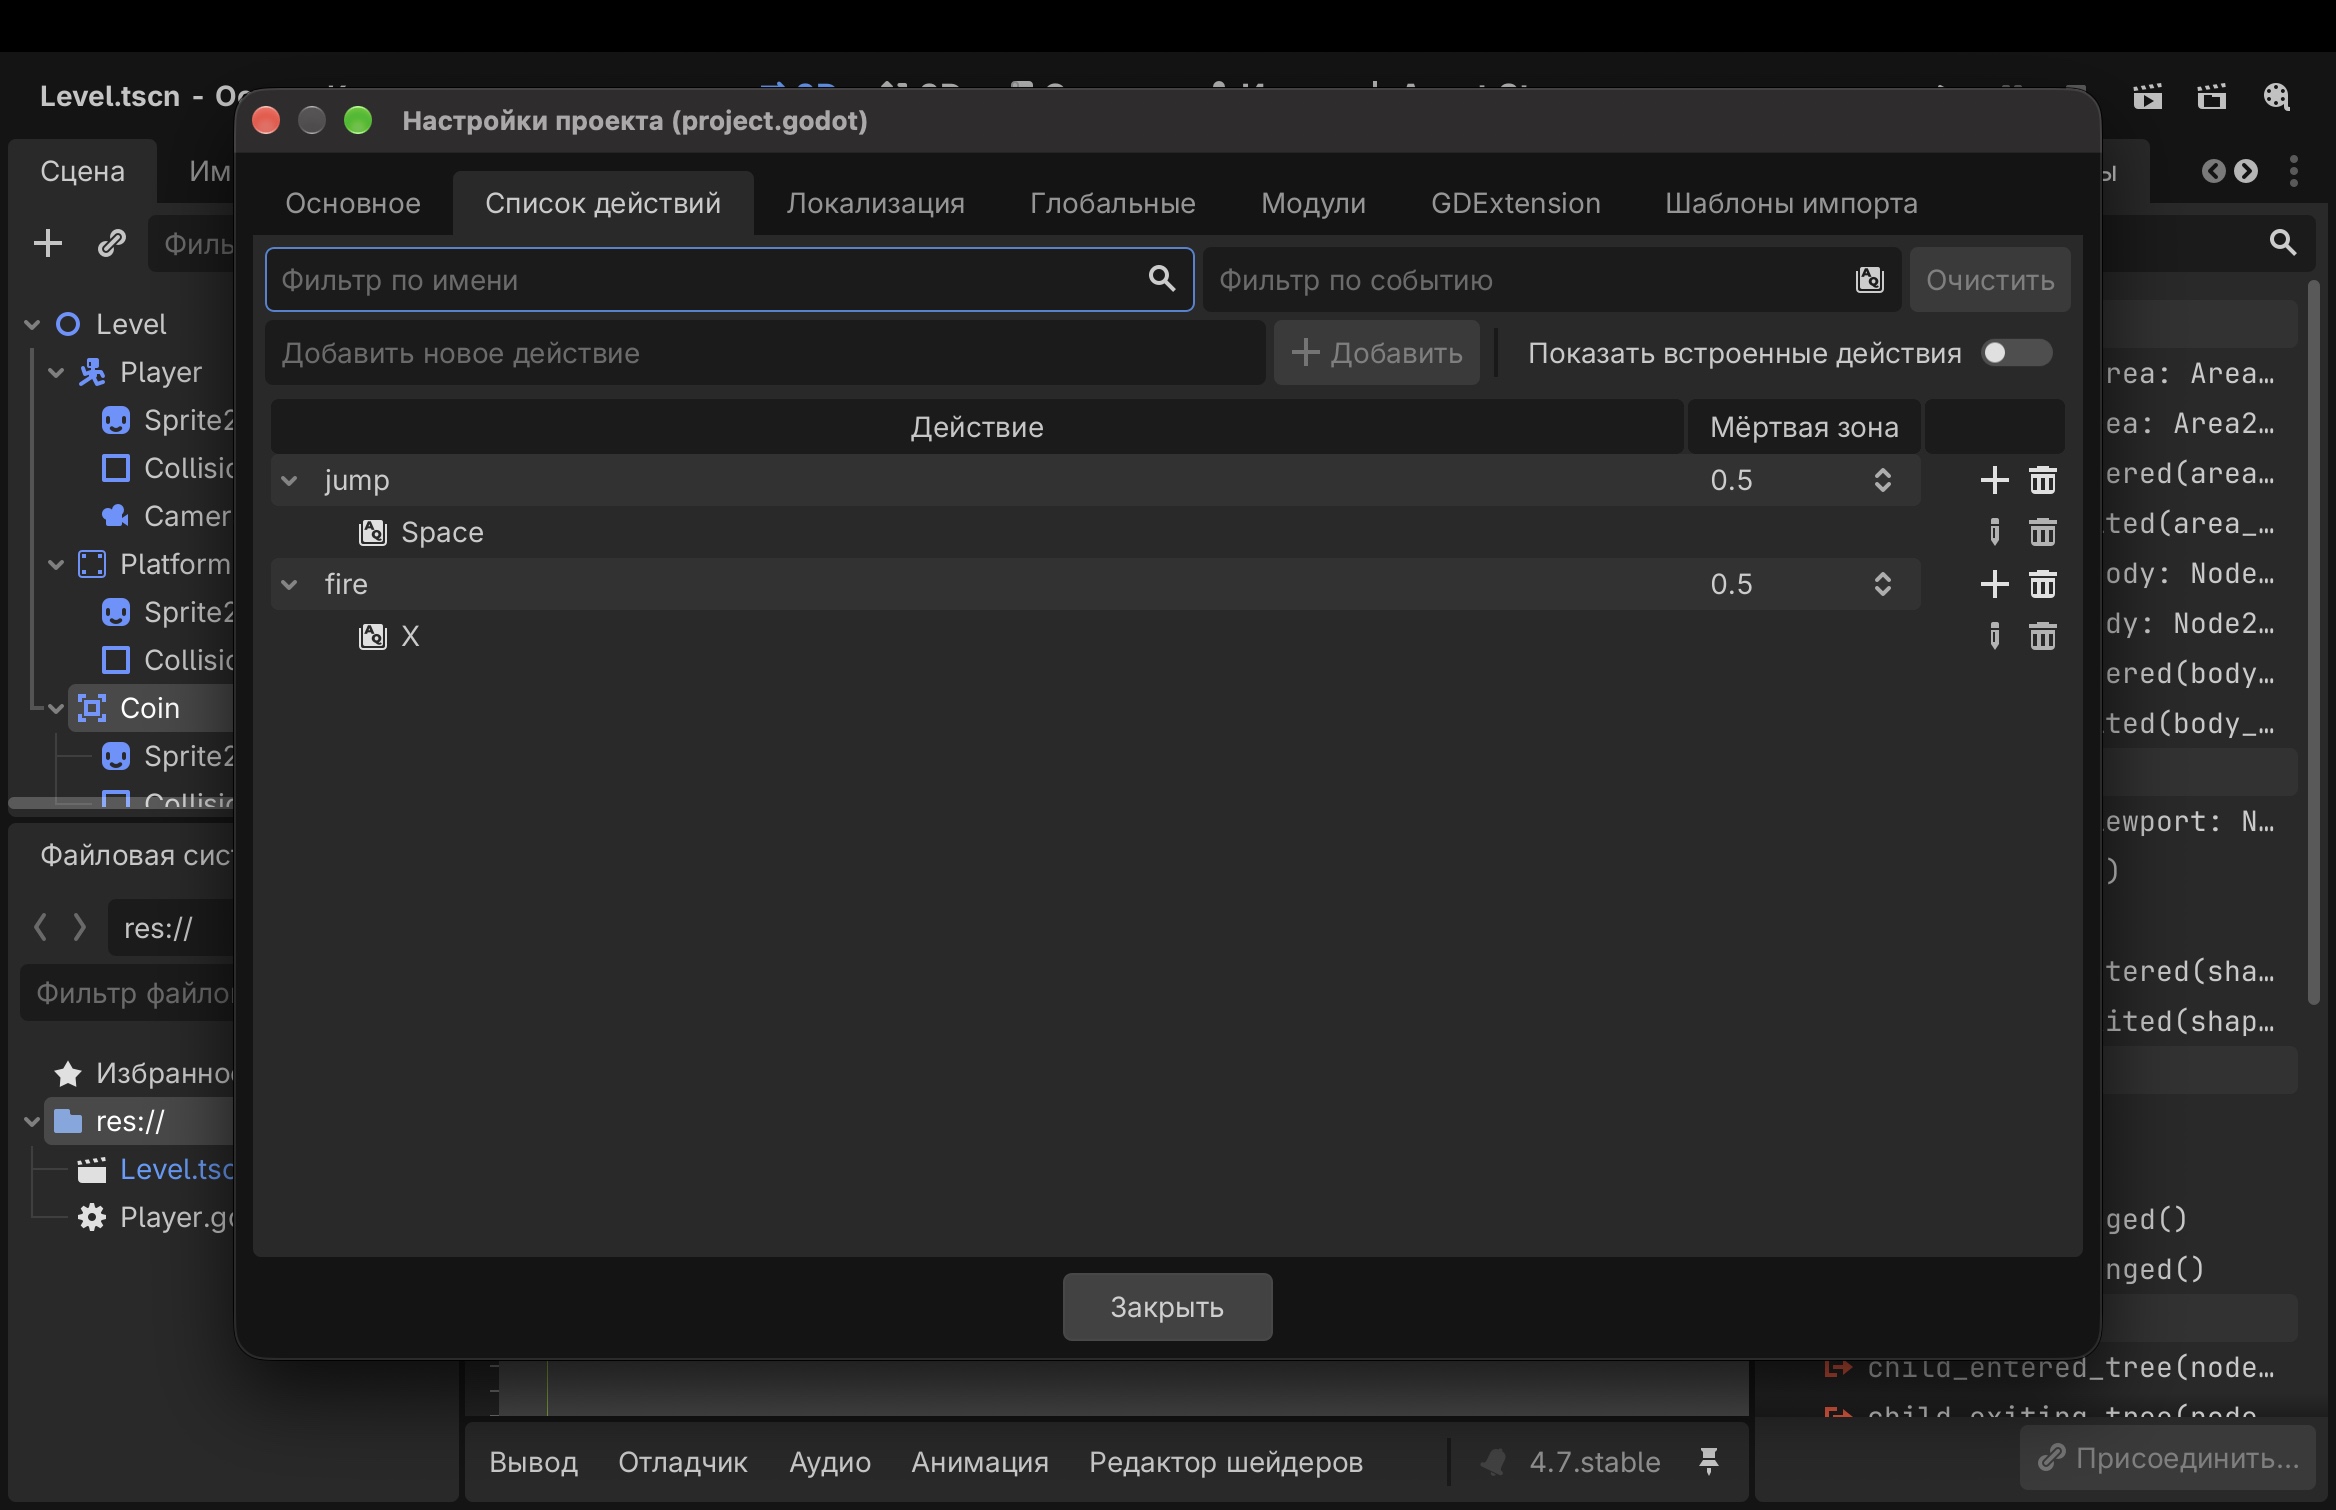Open the Глобальные tab

coord(1112,203)
